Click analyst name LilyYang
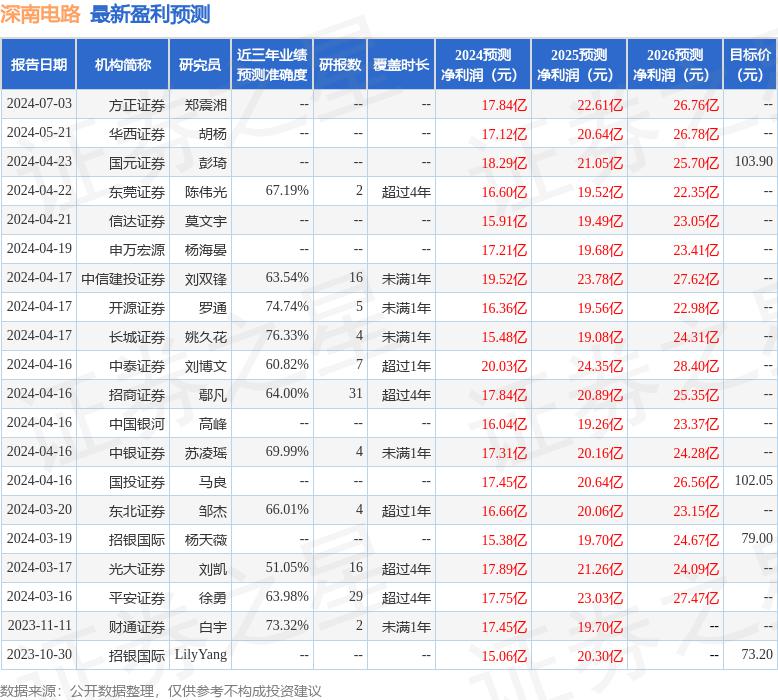The image size is (778, 700). pos(201,655)
